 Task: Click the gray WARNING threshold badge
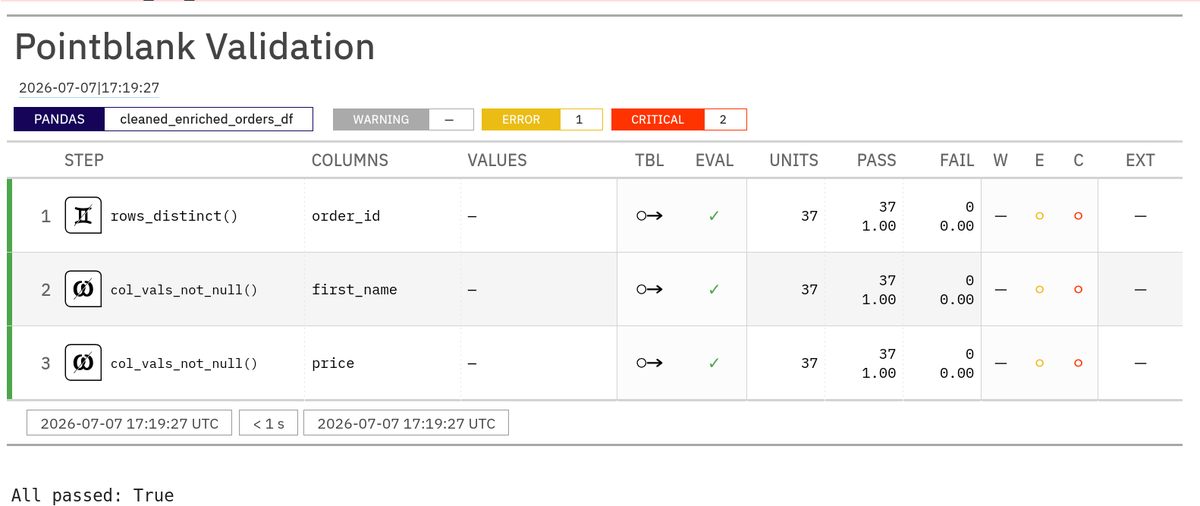[381, 119]
